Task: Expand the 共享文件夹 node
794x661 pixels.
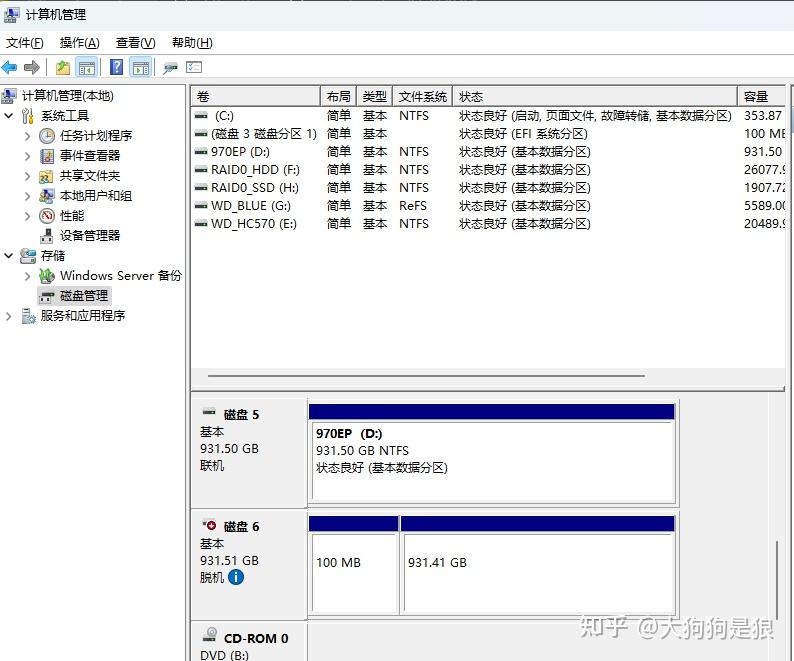Action: coord(28,176)
